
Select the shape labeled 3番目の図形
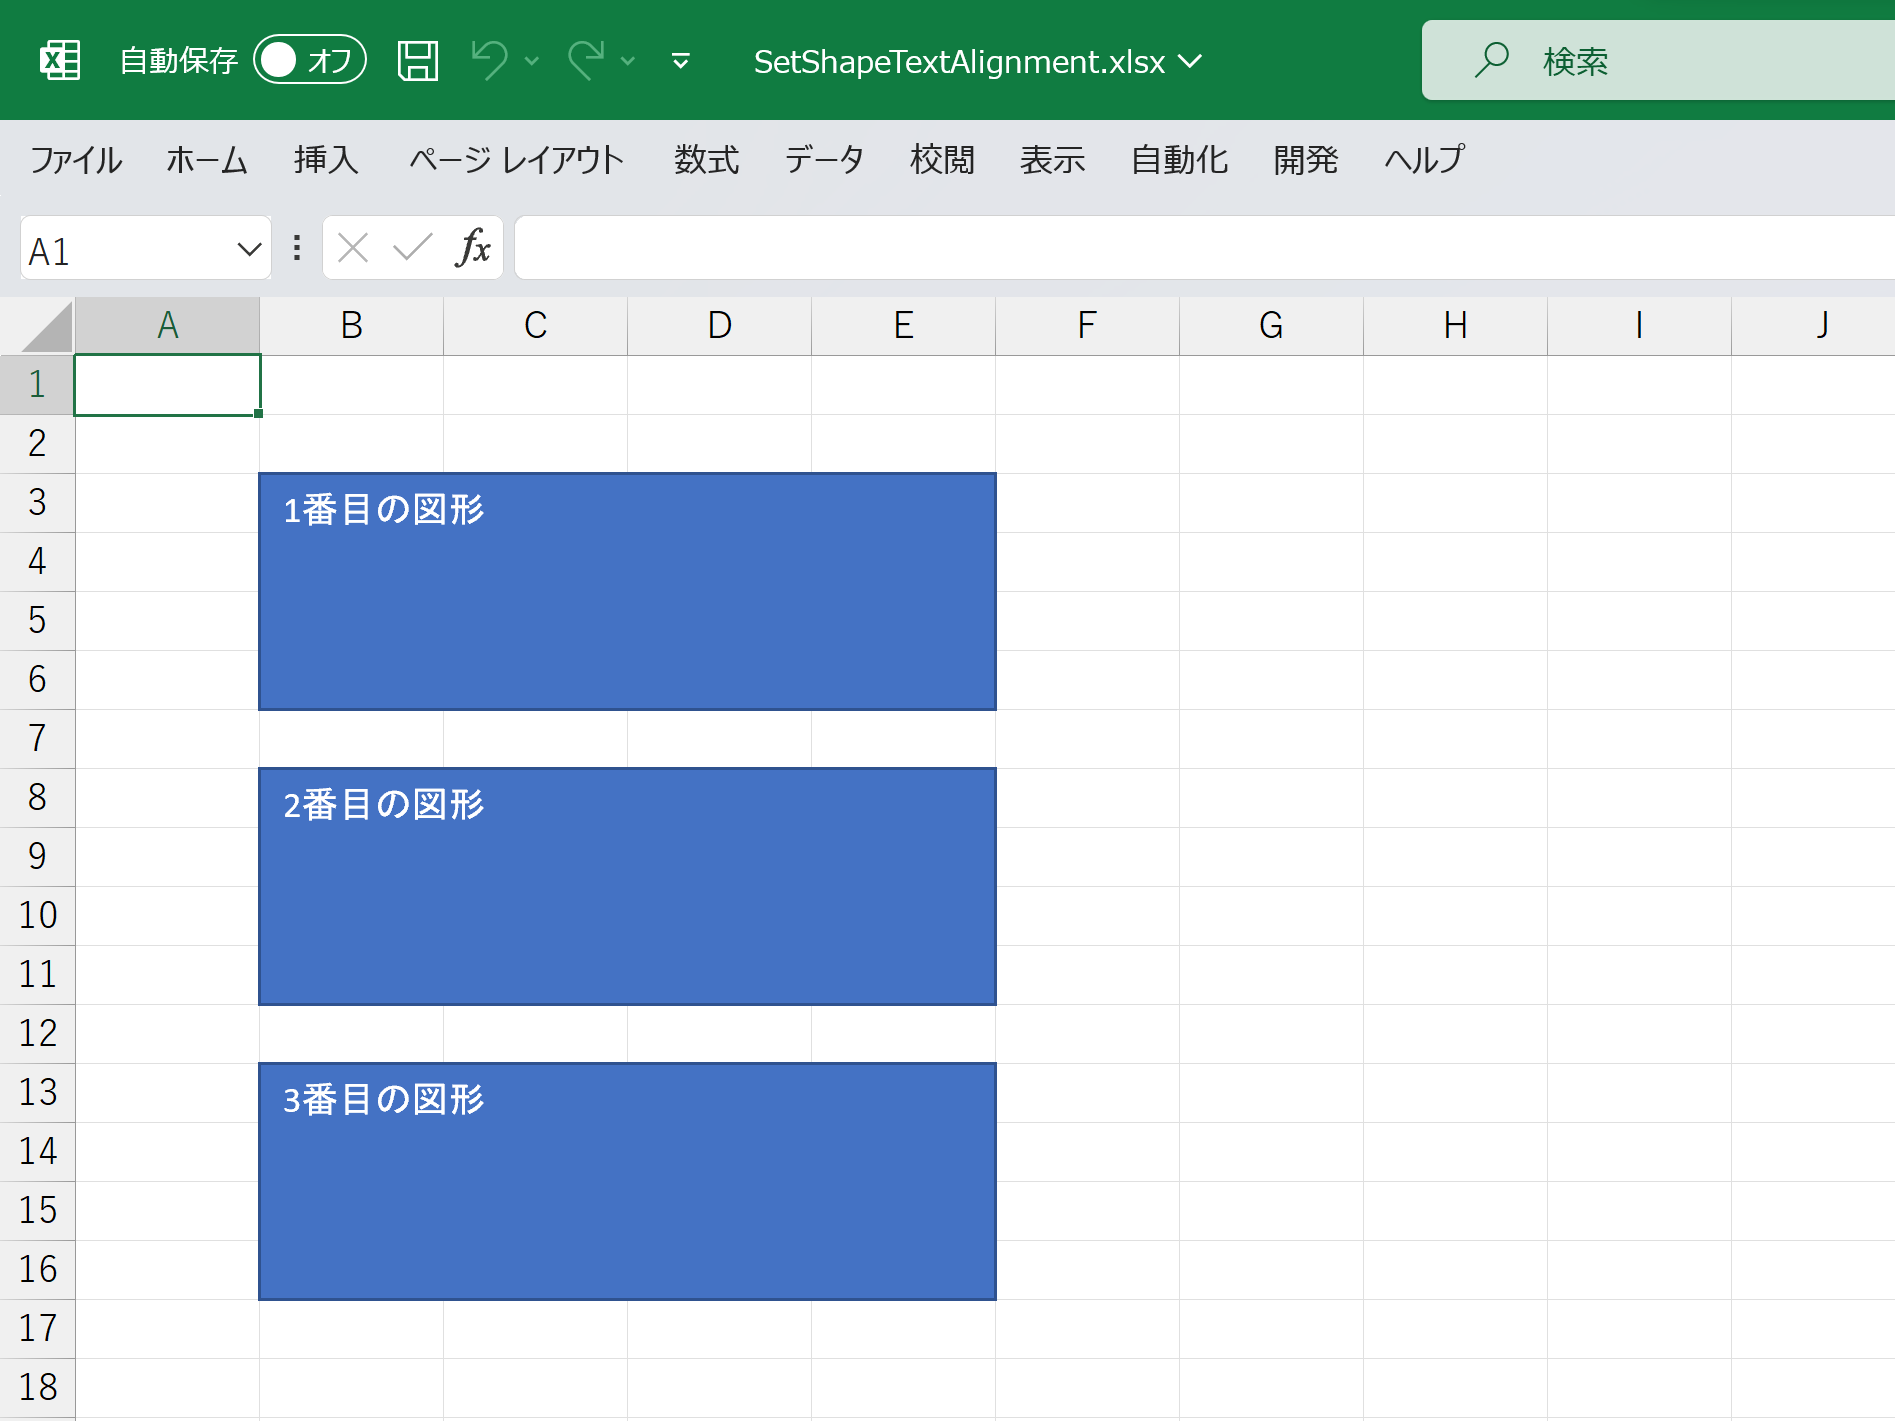click(627, 1182)
